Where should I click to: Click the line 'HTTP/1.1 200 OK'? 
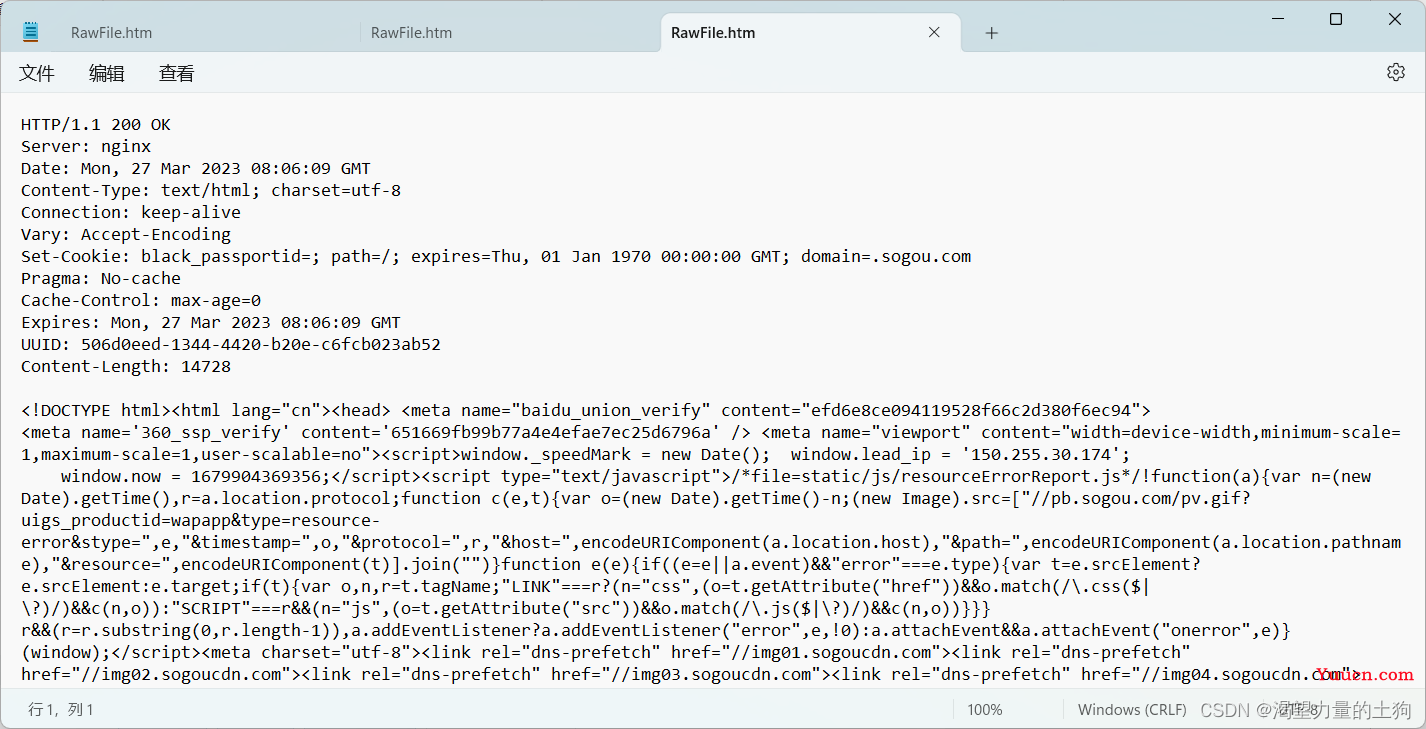[96, 125]
